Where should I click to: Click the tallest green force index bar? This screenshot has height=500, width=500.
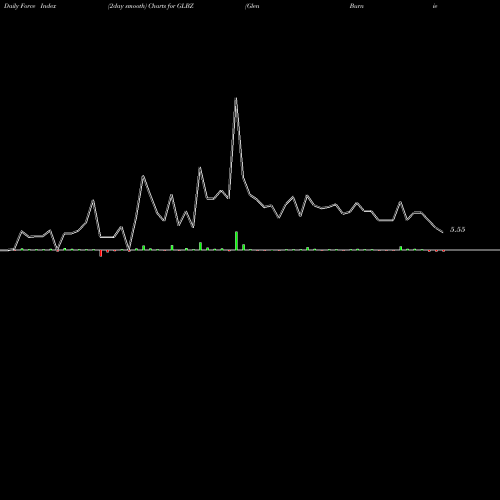[236, 240]
